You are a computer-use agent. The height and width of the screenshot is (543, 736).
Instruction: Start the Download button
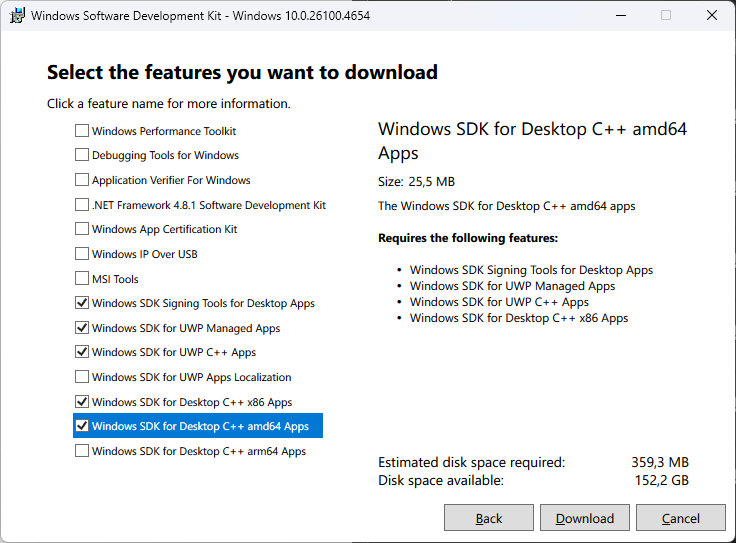point(585,518)
